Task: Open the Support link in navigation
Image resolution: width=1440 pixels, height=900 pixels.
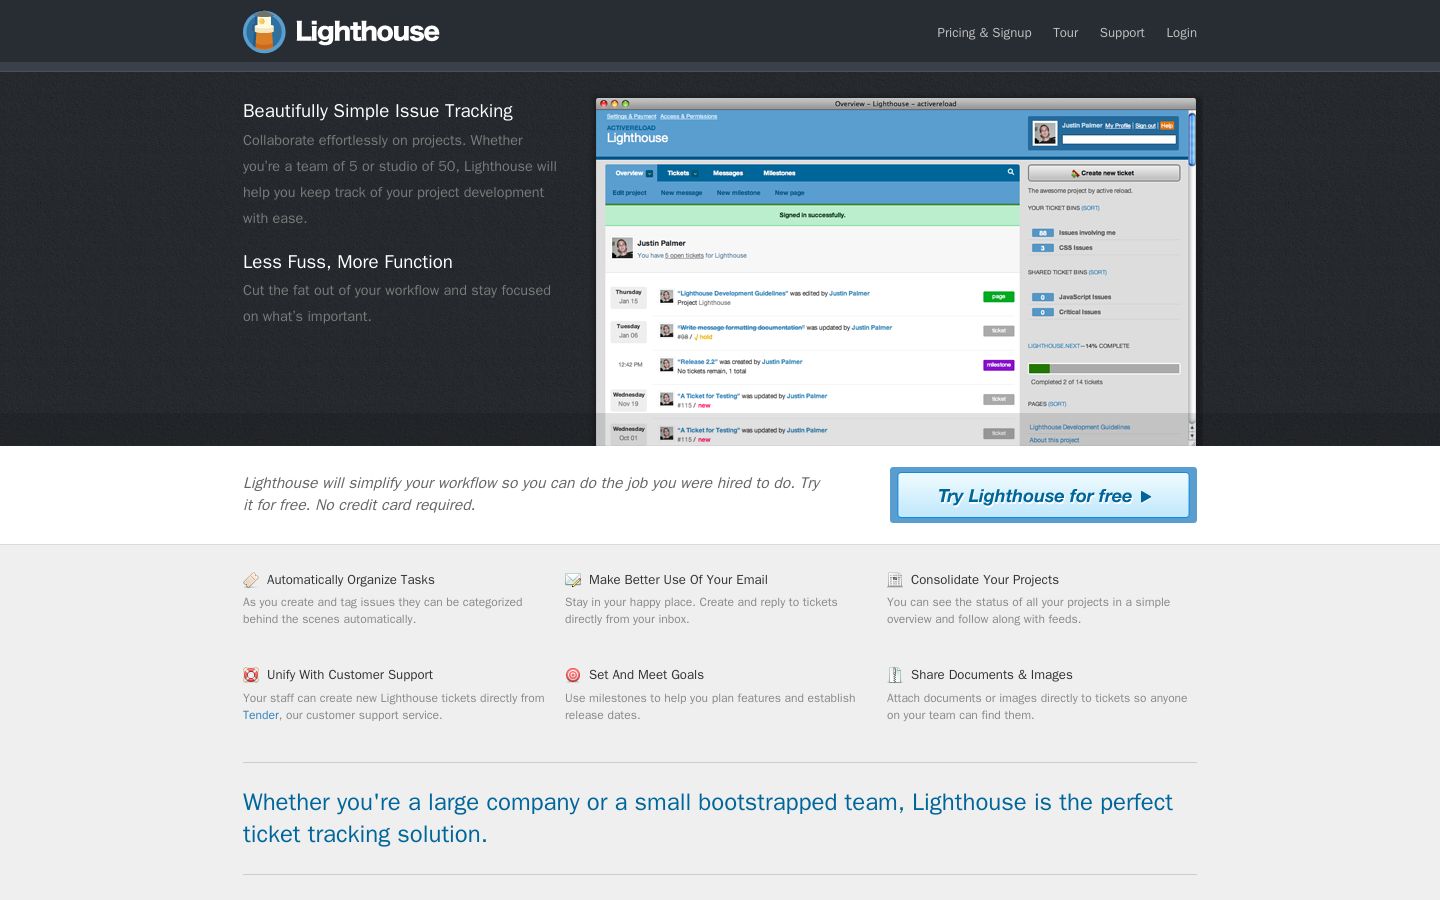Action: pos(1122,33)
